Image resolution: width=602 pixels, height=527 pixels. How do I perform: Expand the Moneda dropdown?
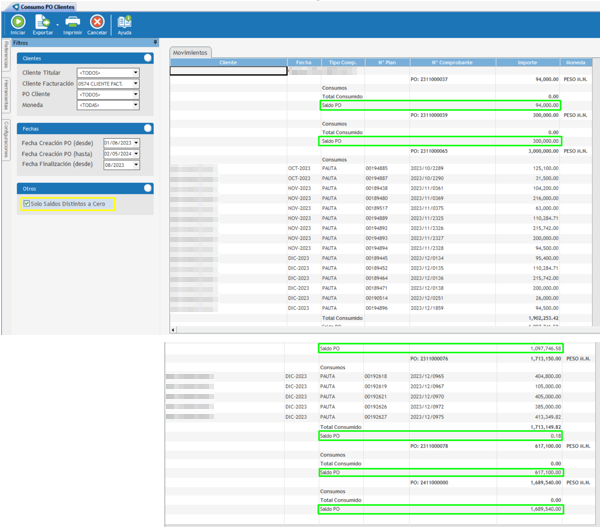136,104
